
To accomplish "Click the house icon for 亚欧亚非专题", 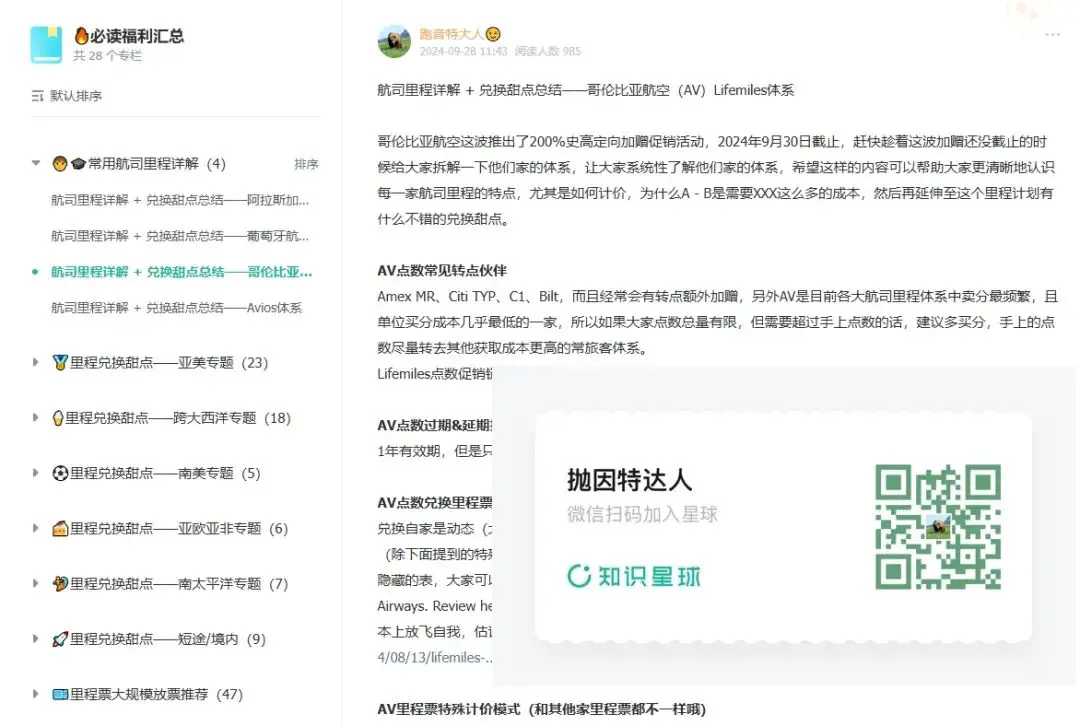I will coord(62,528).
